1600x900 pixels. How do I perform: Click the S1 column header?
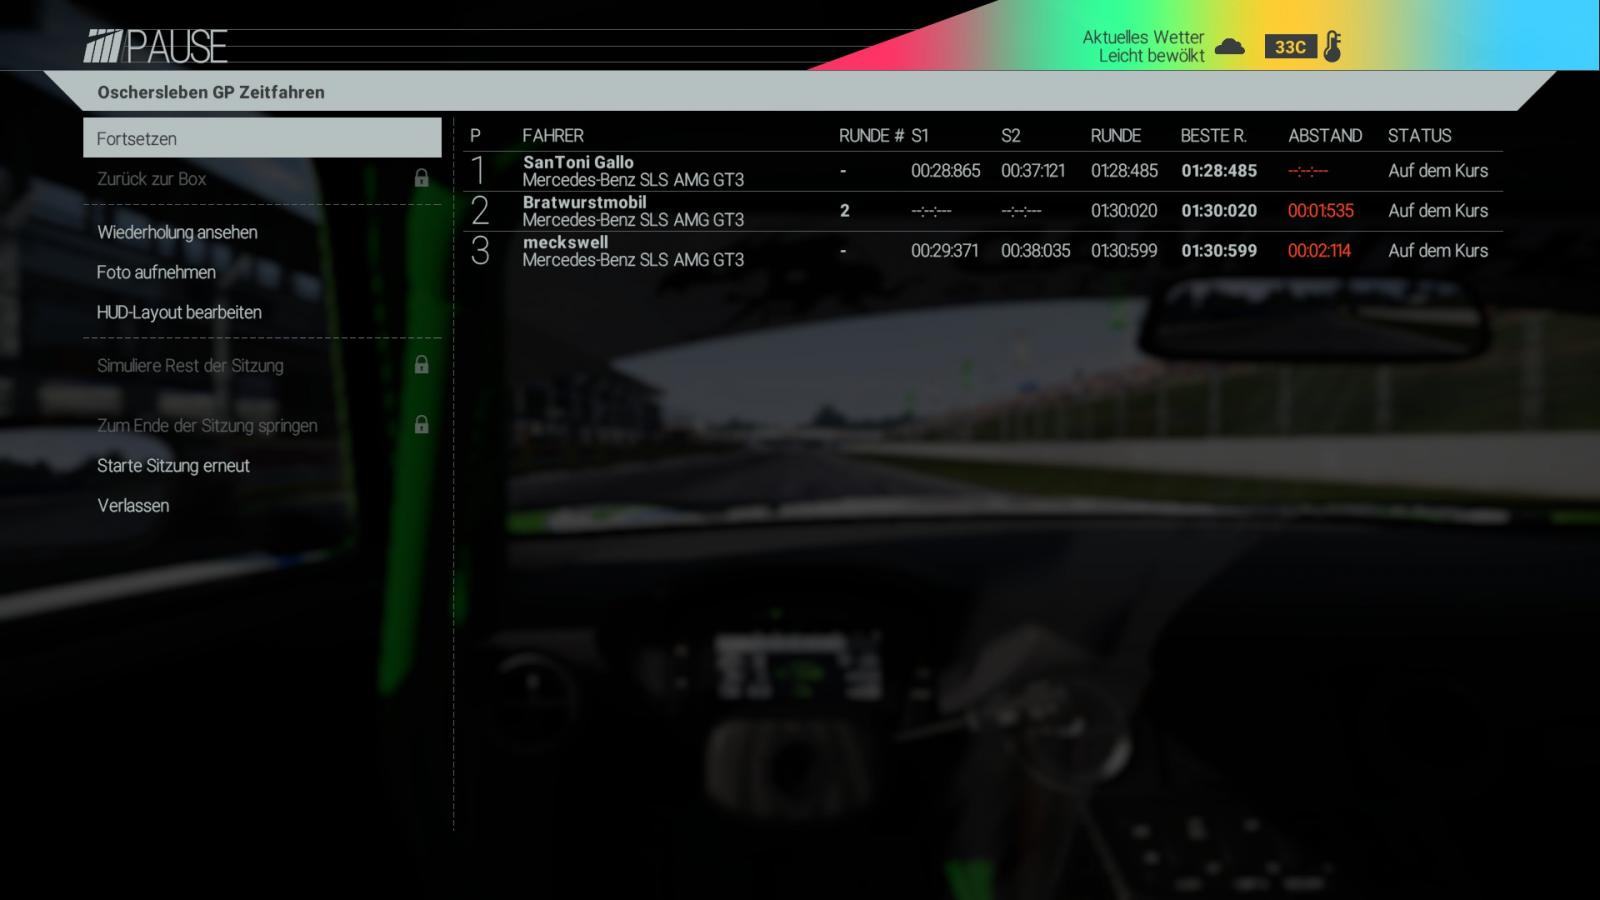920,136
